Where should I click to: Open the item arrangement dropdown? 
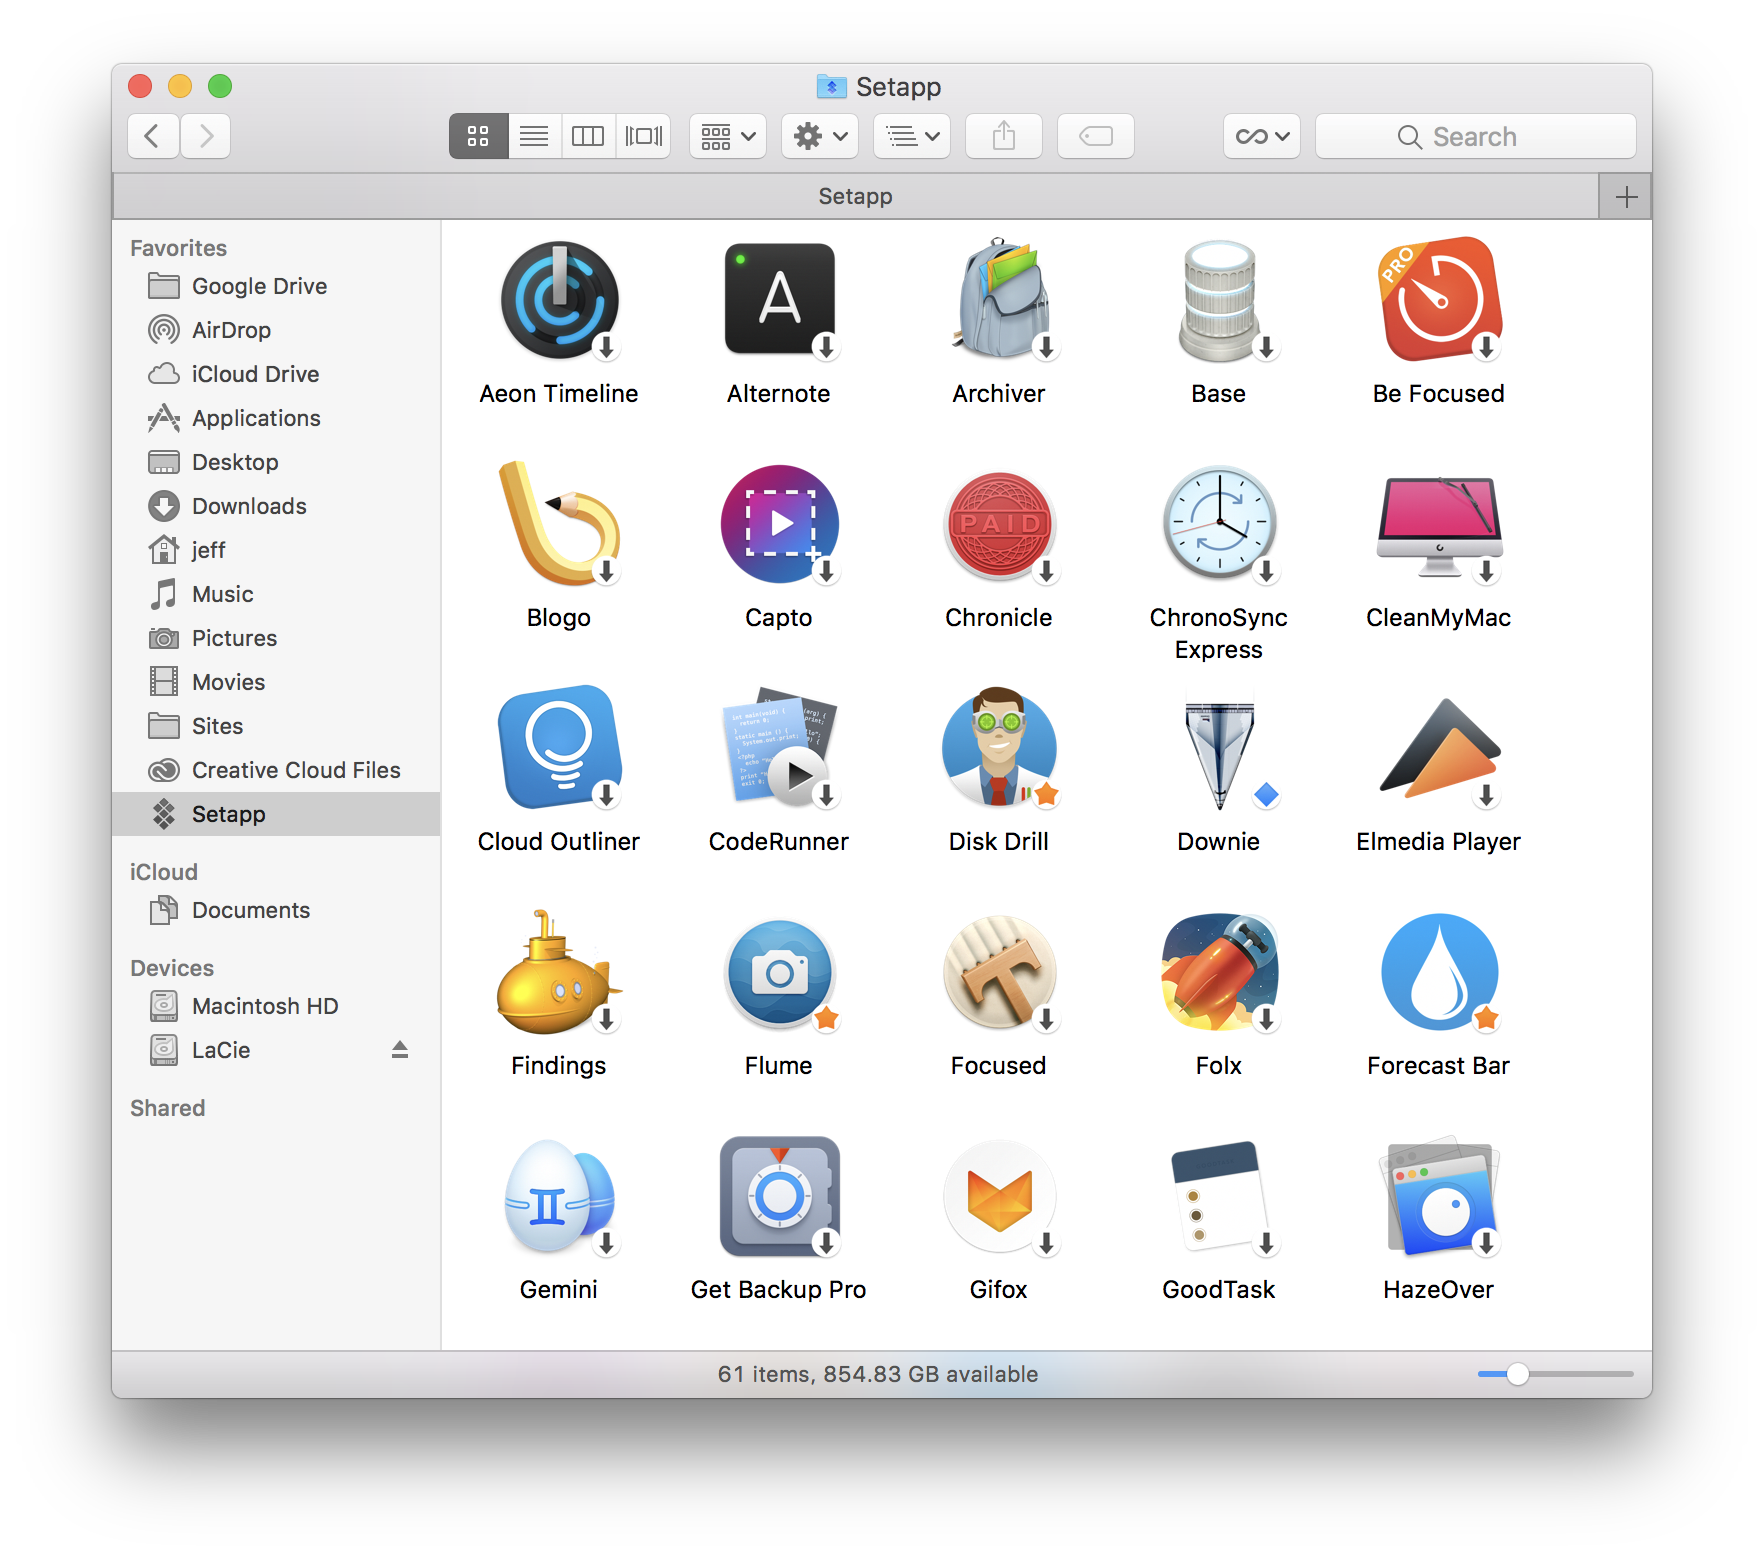[x=727, y=136]
